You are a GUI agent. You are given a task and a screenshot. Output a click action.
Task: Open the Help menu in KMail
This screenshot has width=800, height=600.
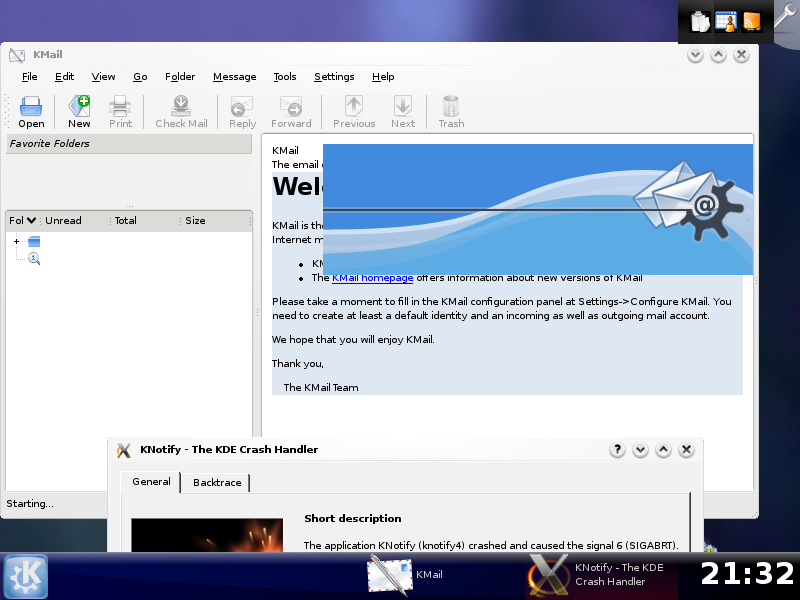click(383, 77)
